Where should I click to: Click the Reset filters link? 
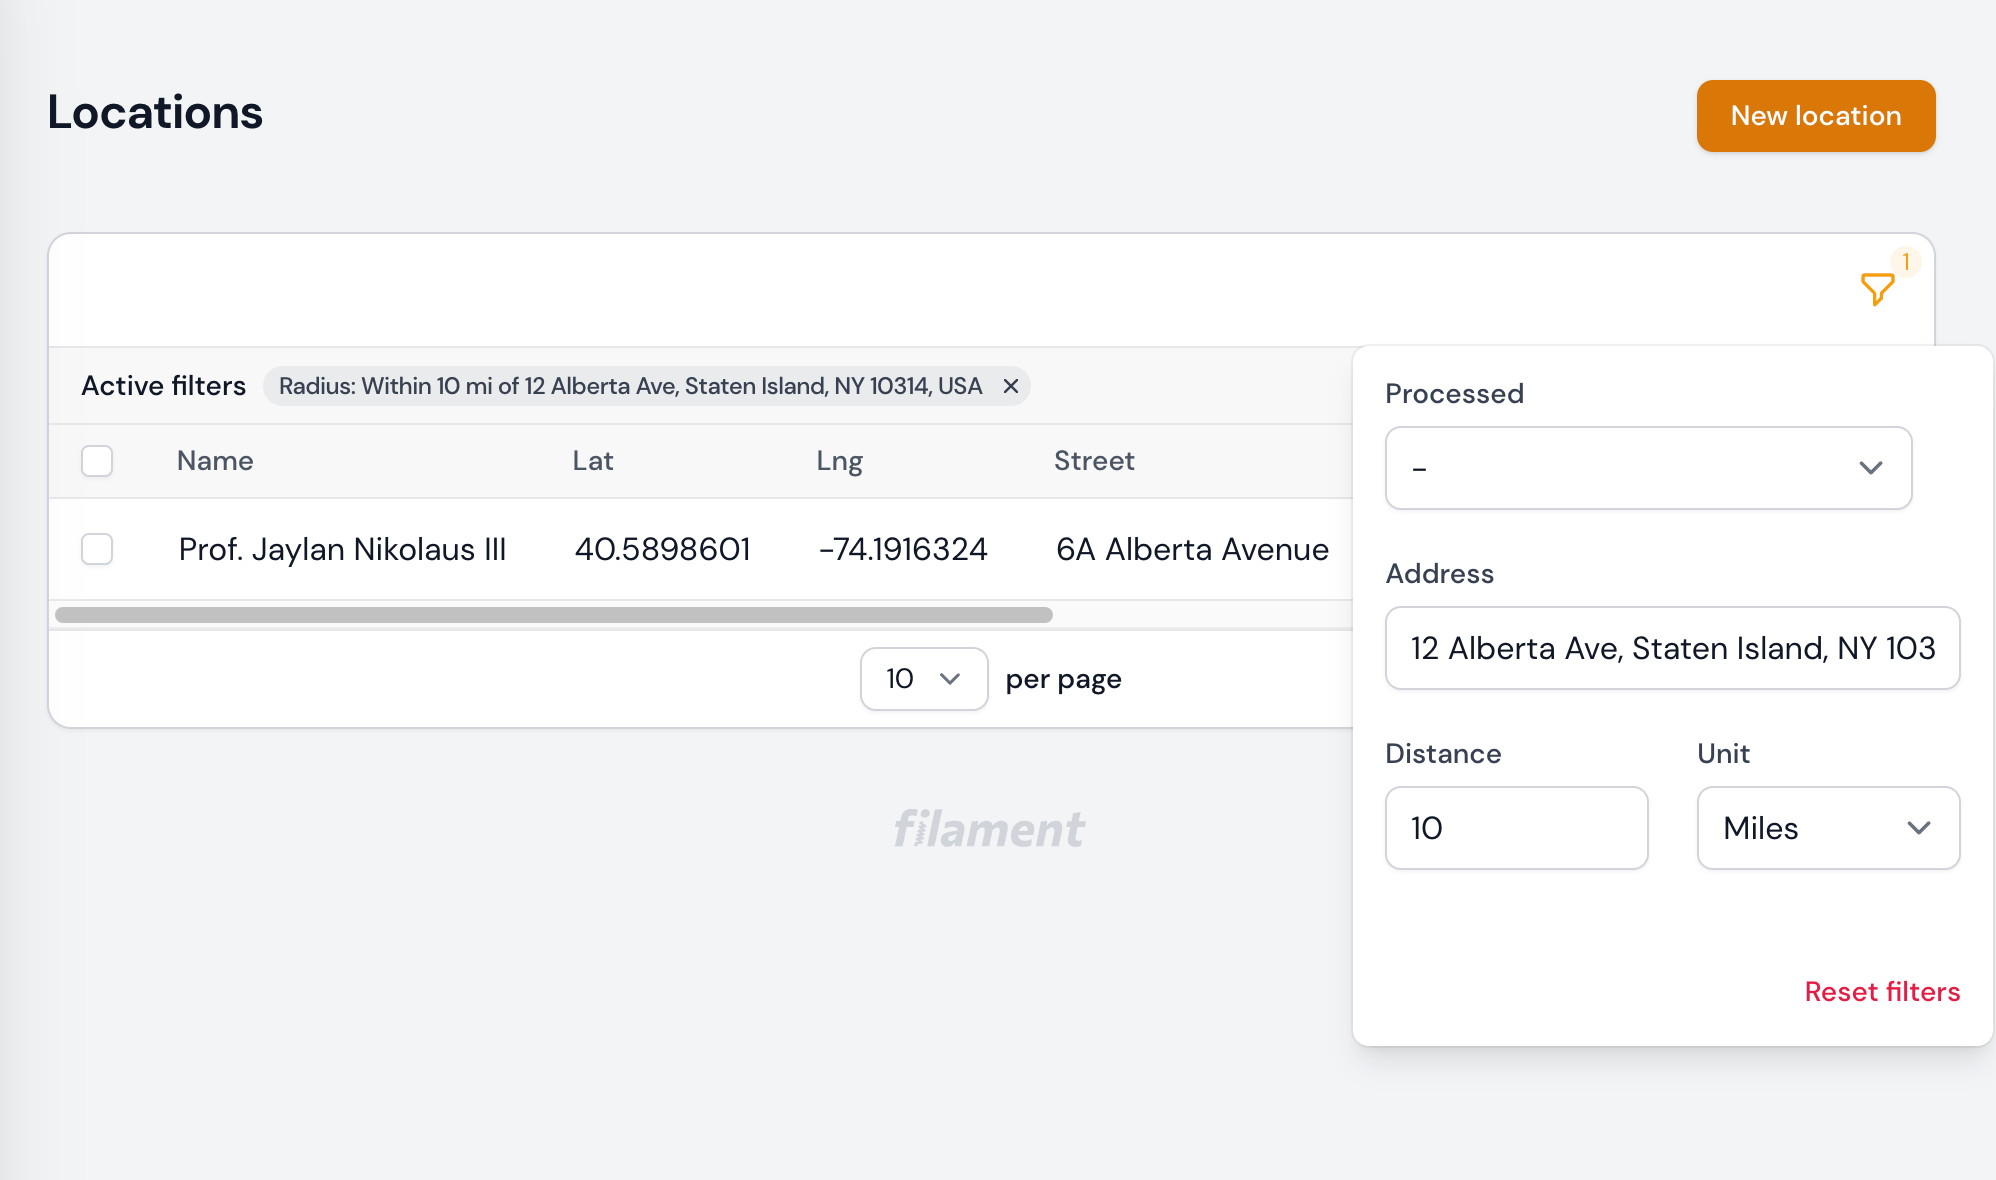click(1881, 992)
